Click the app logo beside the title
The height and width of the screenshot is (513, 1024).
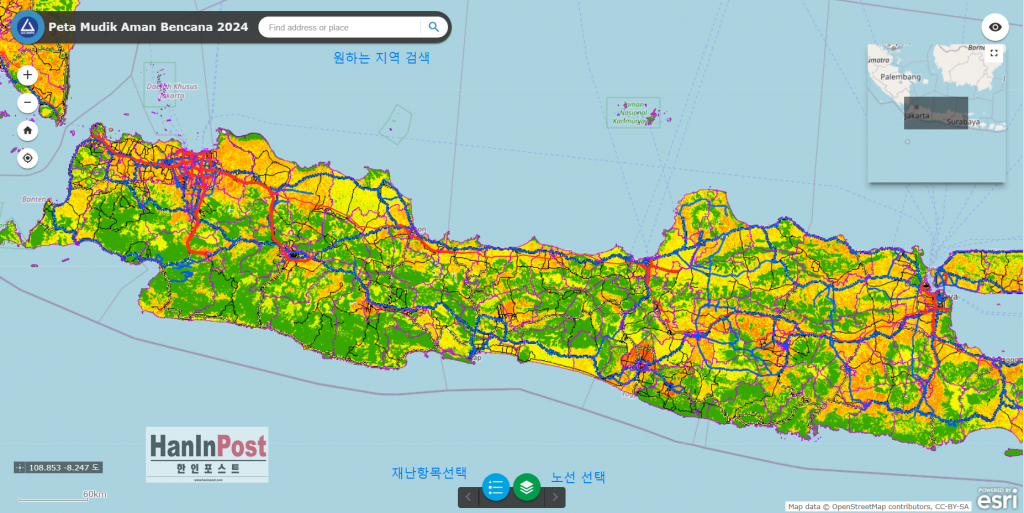(x=28, y=26)
